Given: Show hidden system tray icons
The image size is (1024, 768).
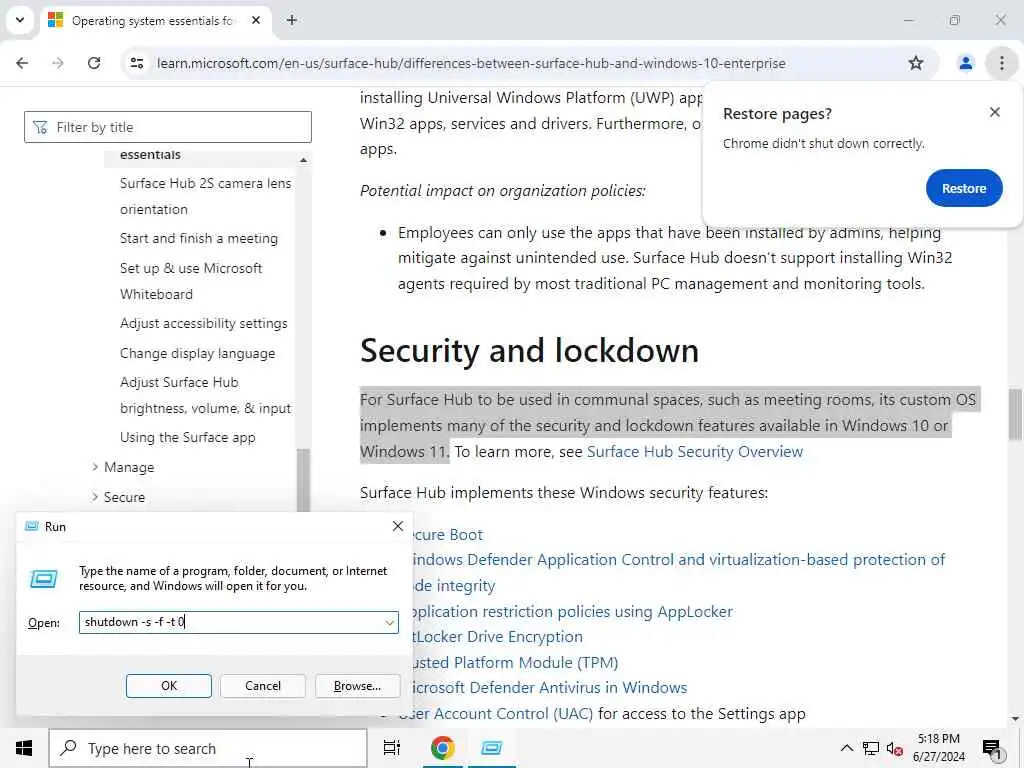Looking at the screenshot, I should point(846,748).
